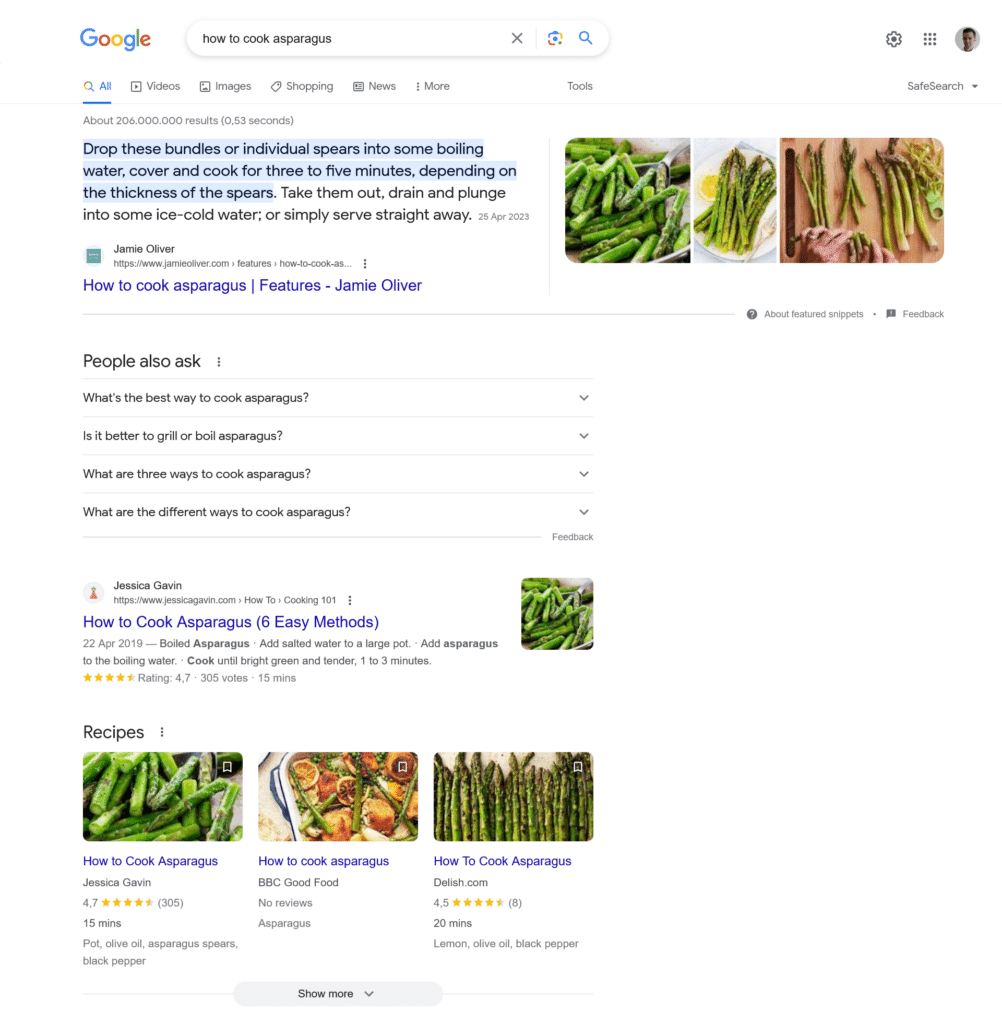This screenshot has height=1024, width=1002.
Task: Click the current user profile picture
Action: (966, 39)
